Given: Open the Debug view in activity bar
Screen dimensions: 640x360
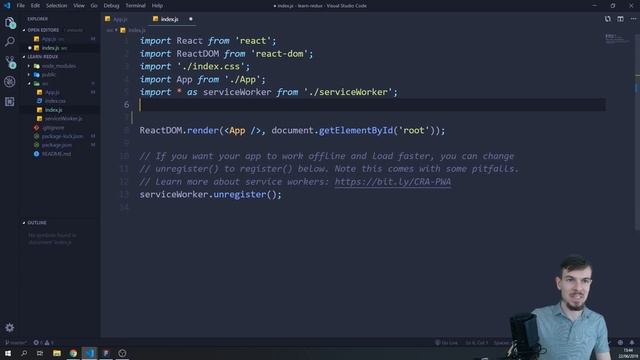Looking at the screenshot, I should pyautogui.click(x=10, y=82).
